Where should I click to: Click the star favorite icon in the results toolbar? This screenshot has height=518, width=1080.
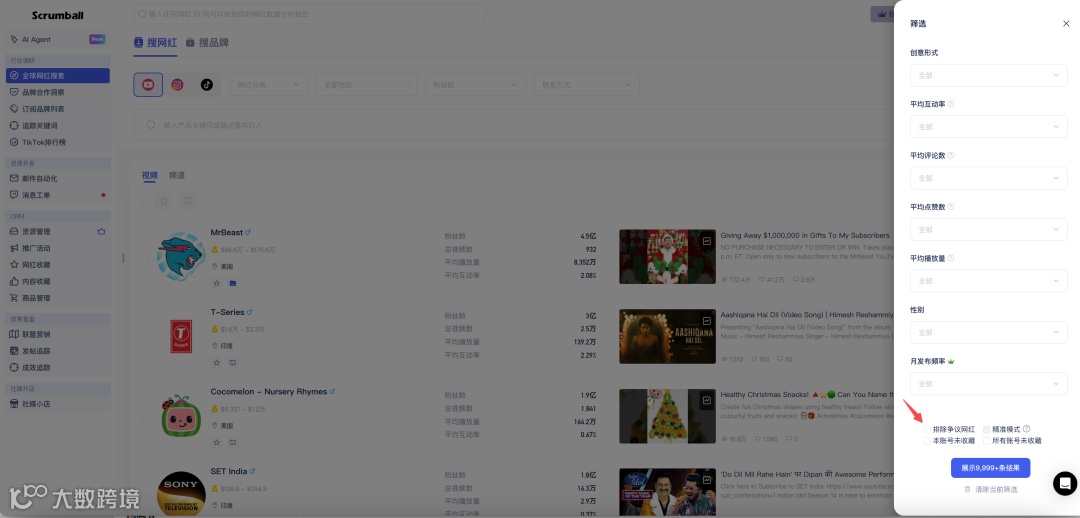tap(164, 201)
